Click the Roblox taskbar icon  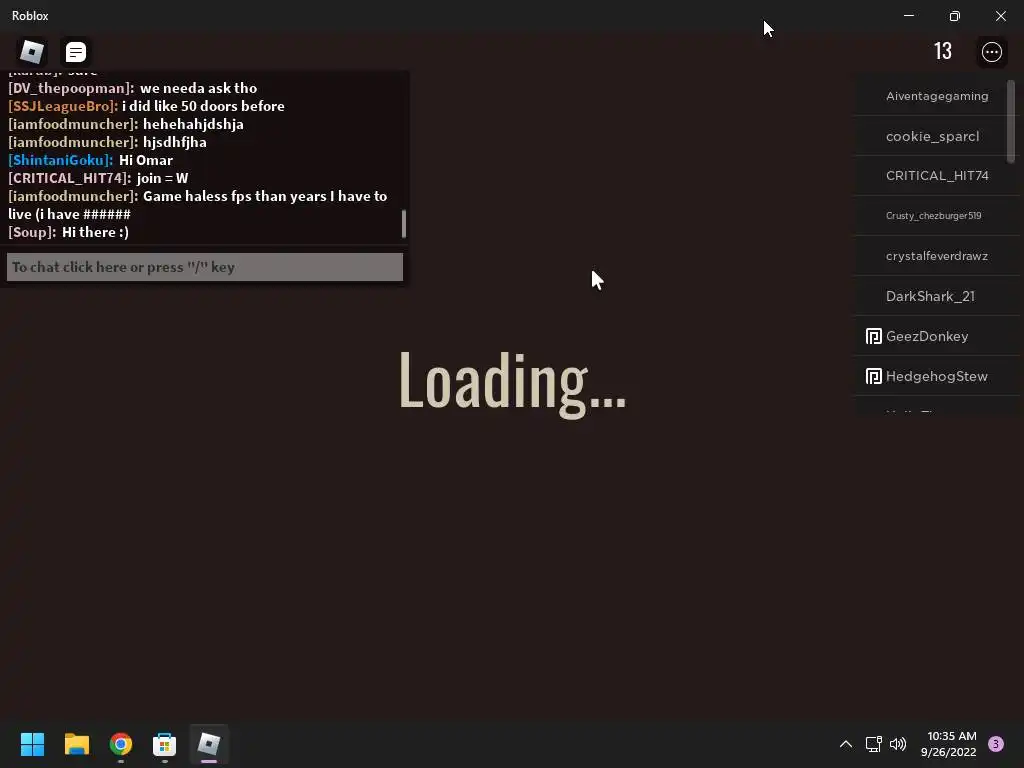[209, 744]
